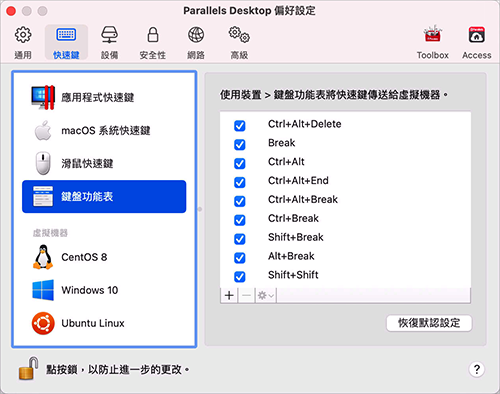Toggle the Ctrl+Alt checkbox
This screenshot has height=394, width=500.
(240, 163)
